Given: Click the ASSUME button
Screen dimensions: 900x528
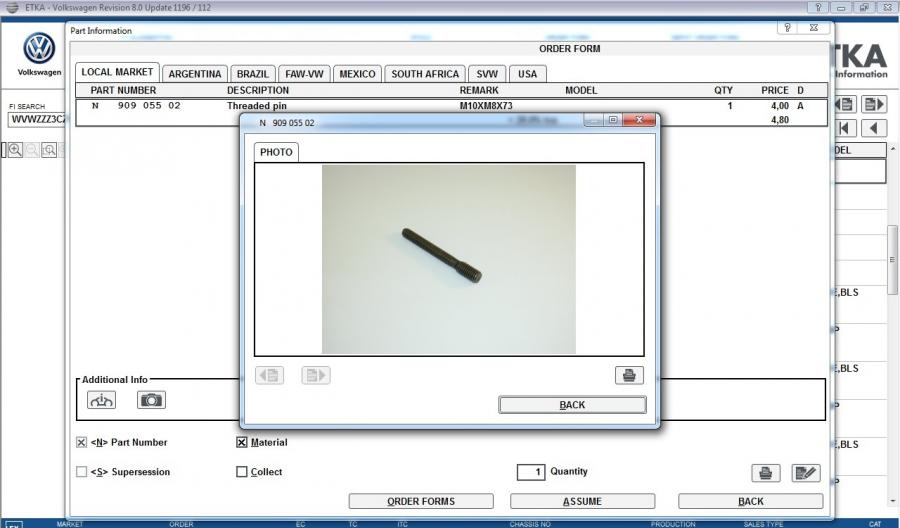Looking at the screenshot, I should coord(582,501).
